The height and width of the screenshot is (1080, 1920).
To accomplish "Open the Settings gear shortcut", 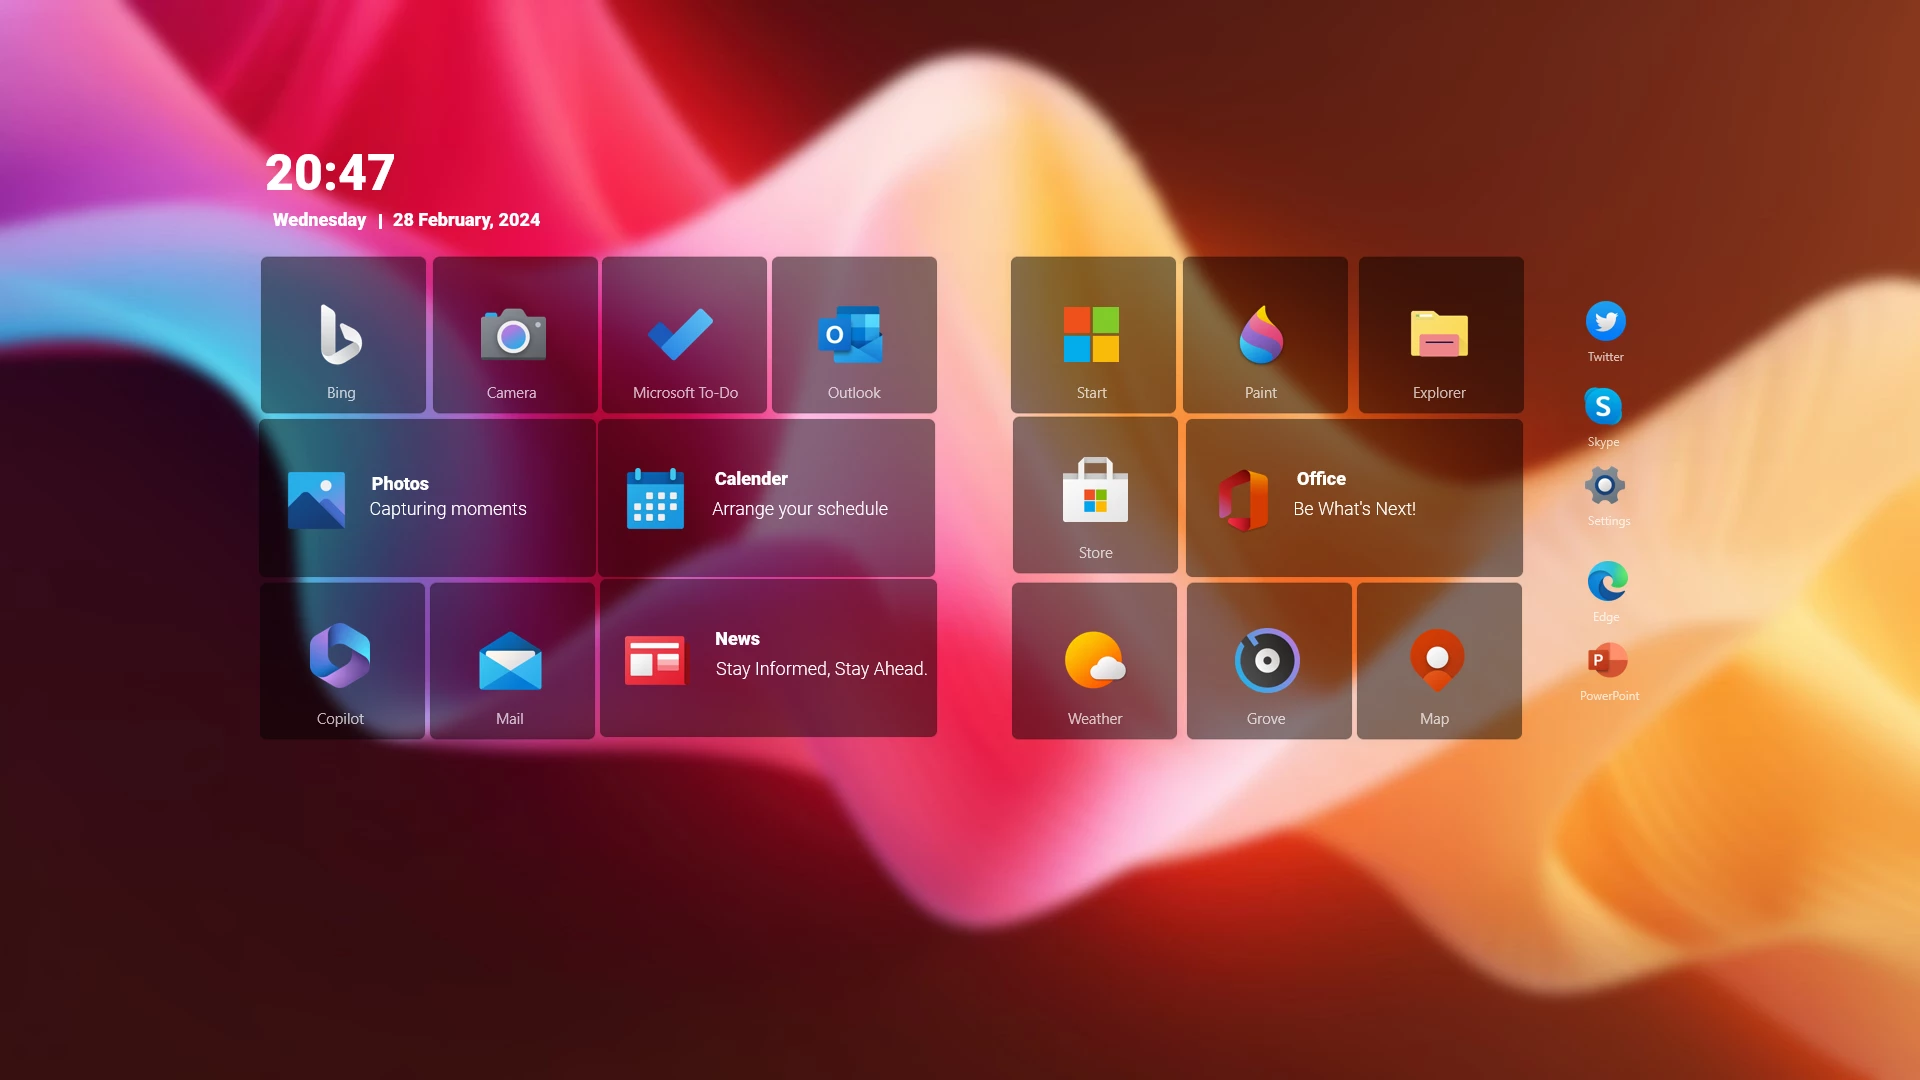I will tap(1605, 486).
